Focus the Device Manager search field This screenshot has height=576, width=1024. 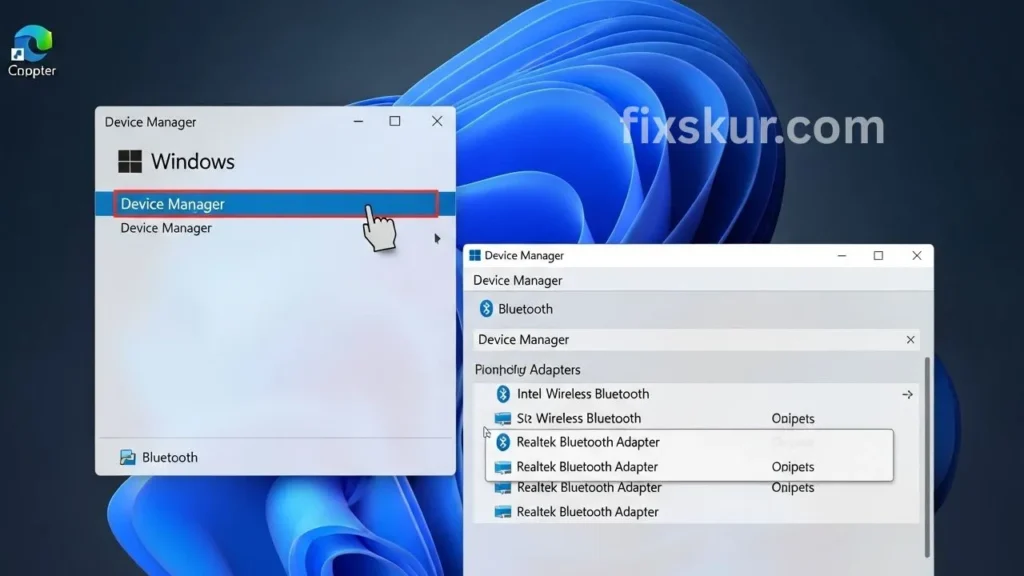[x=696, y=340]
